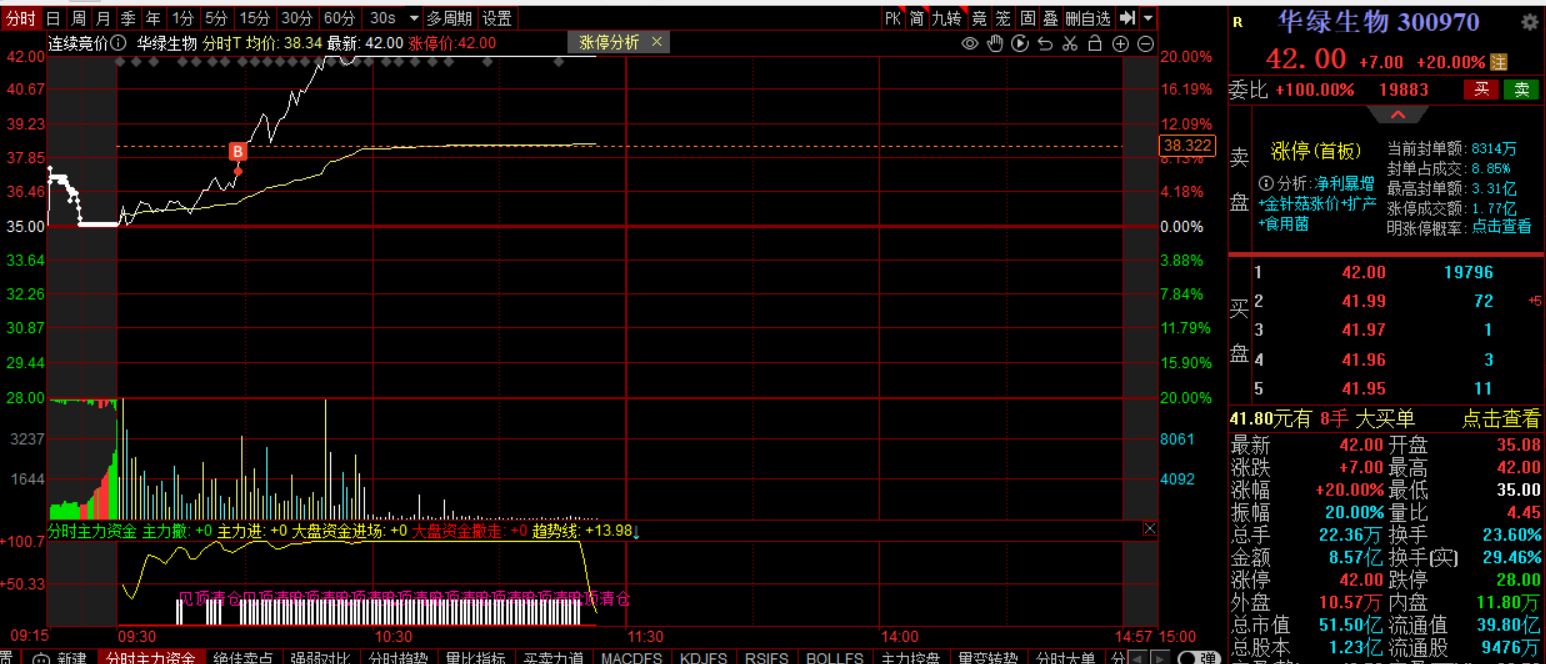This screenshot has width=1546, height=664.
Task: Click the circular playback replay icon
Action: coord(1019,43)
